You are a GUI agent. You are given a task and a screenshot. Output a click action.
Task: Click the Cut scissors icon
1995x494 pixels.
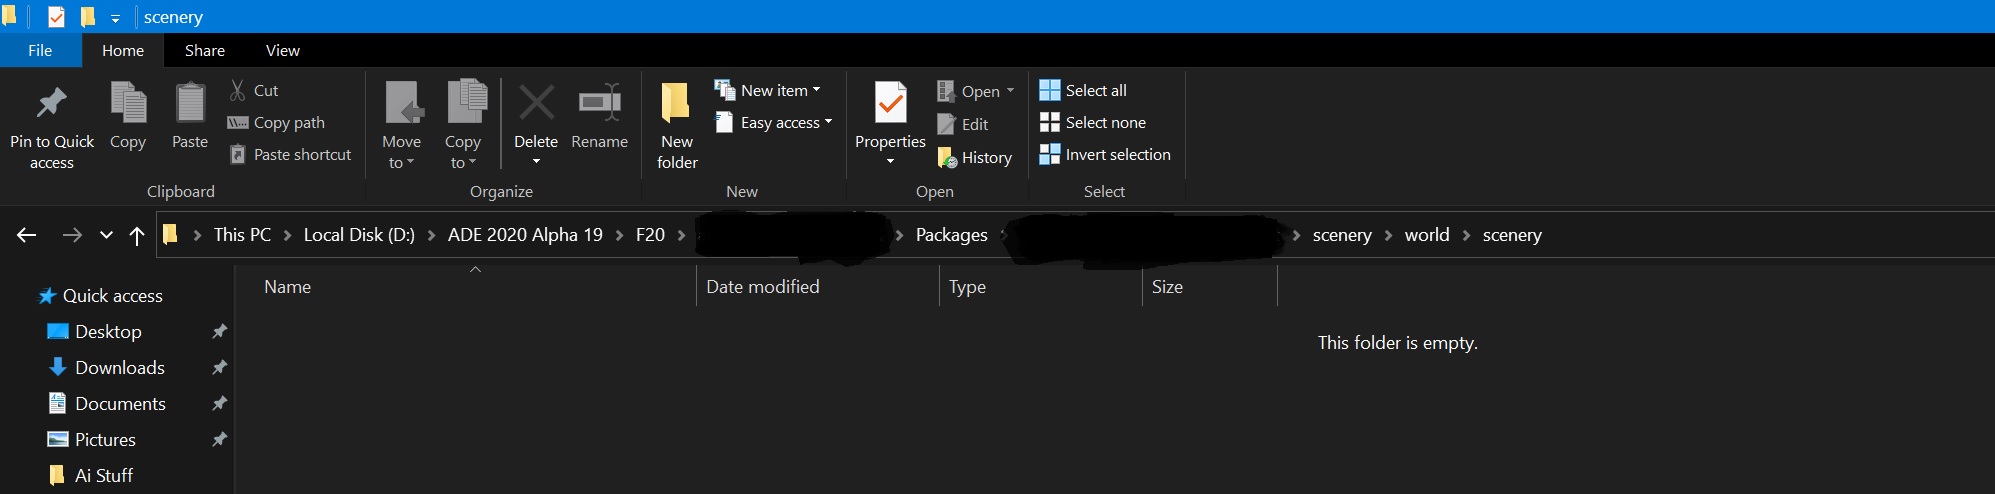[x=238, y=90]
